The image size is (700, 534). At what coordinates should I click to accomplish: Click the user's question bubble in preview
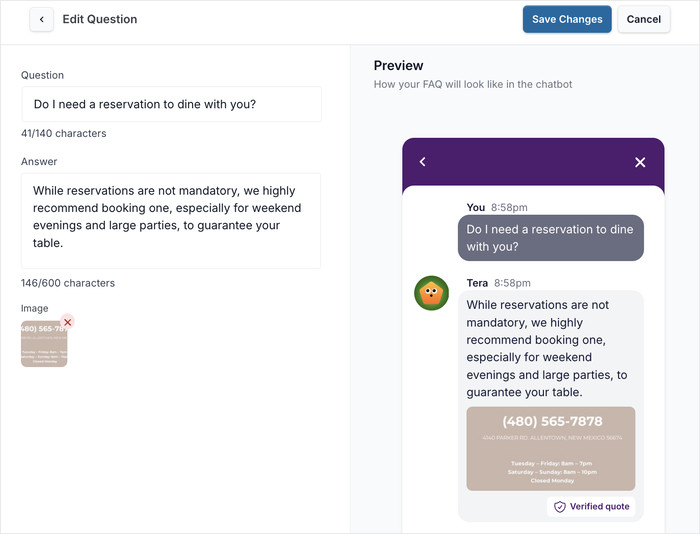[550, 238]
